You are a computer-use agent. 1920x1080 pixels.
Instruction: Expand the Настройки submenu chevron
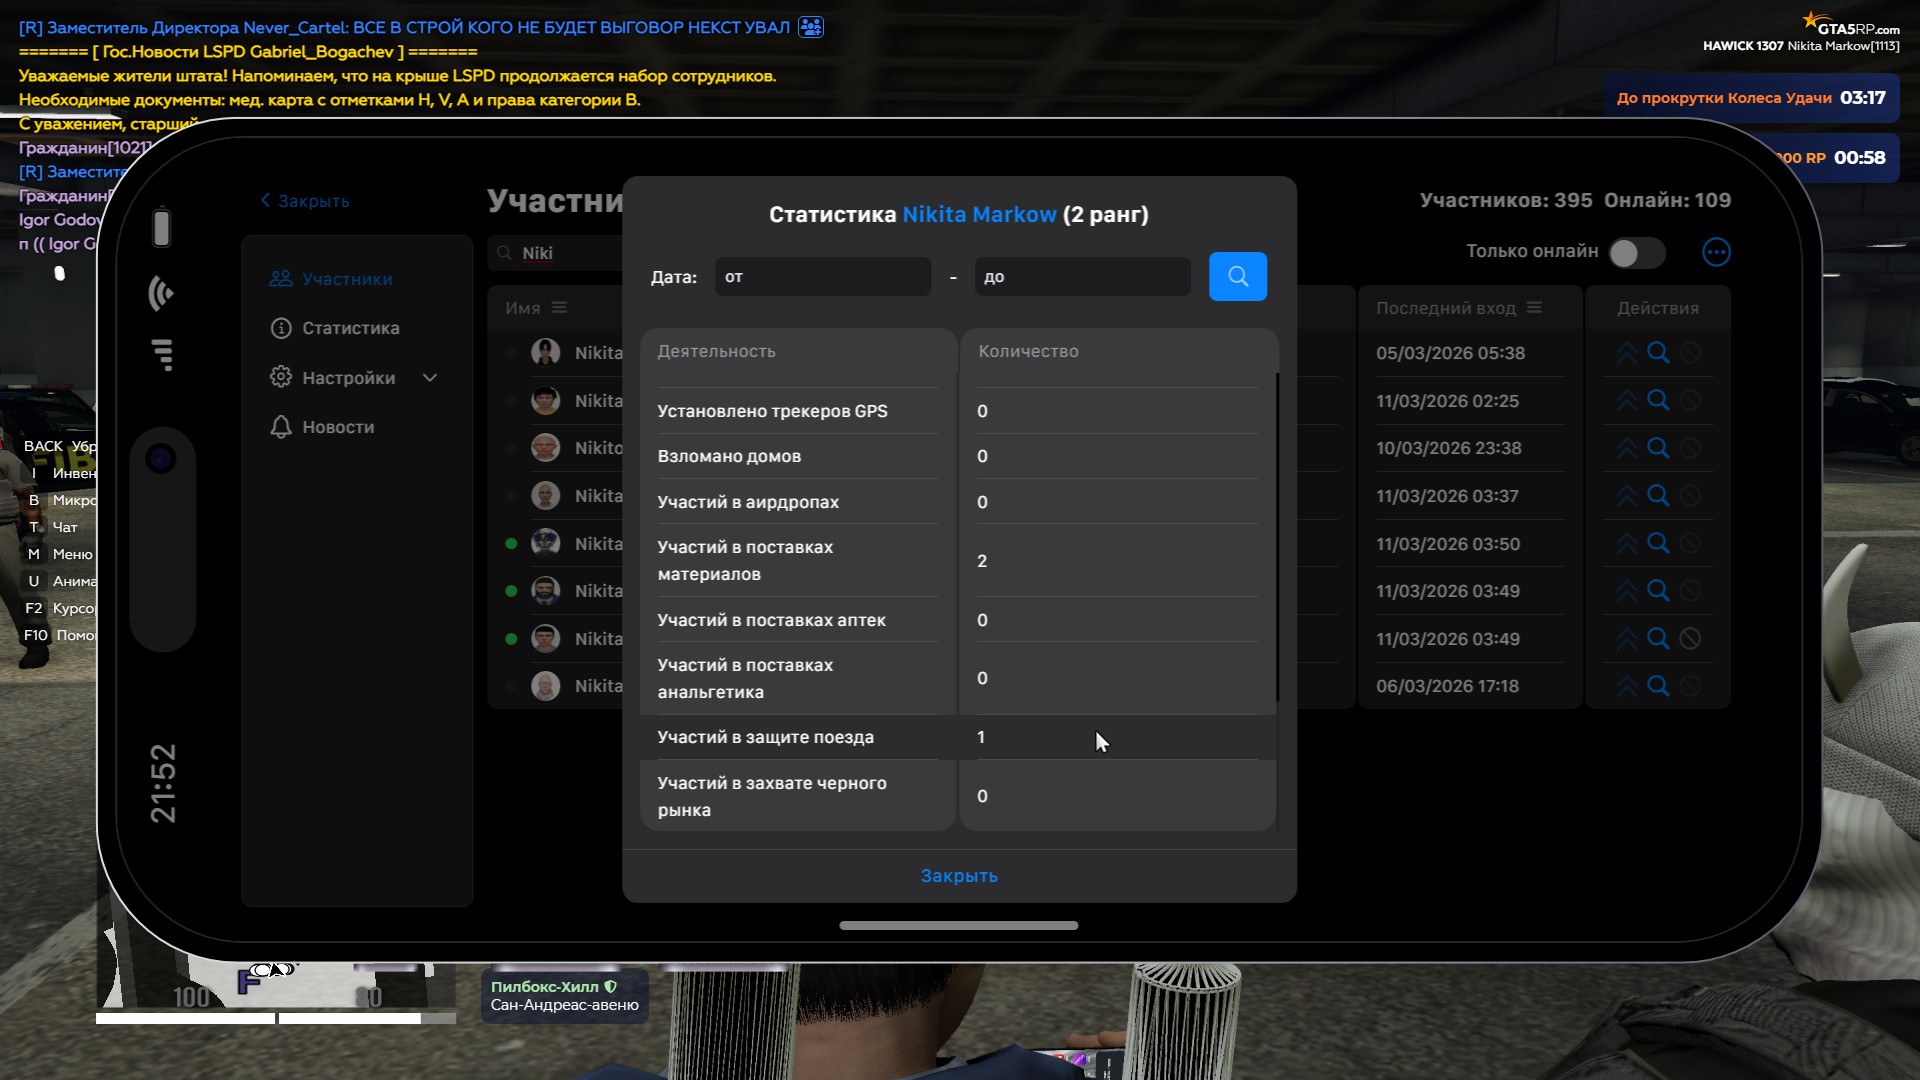[430, 378]
